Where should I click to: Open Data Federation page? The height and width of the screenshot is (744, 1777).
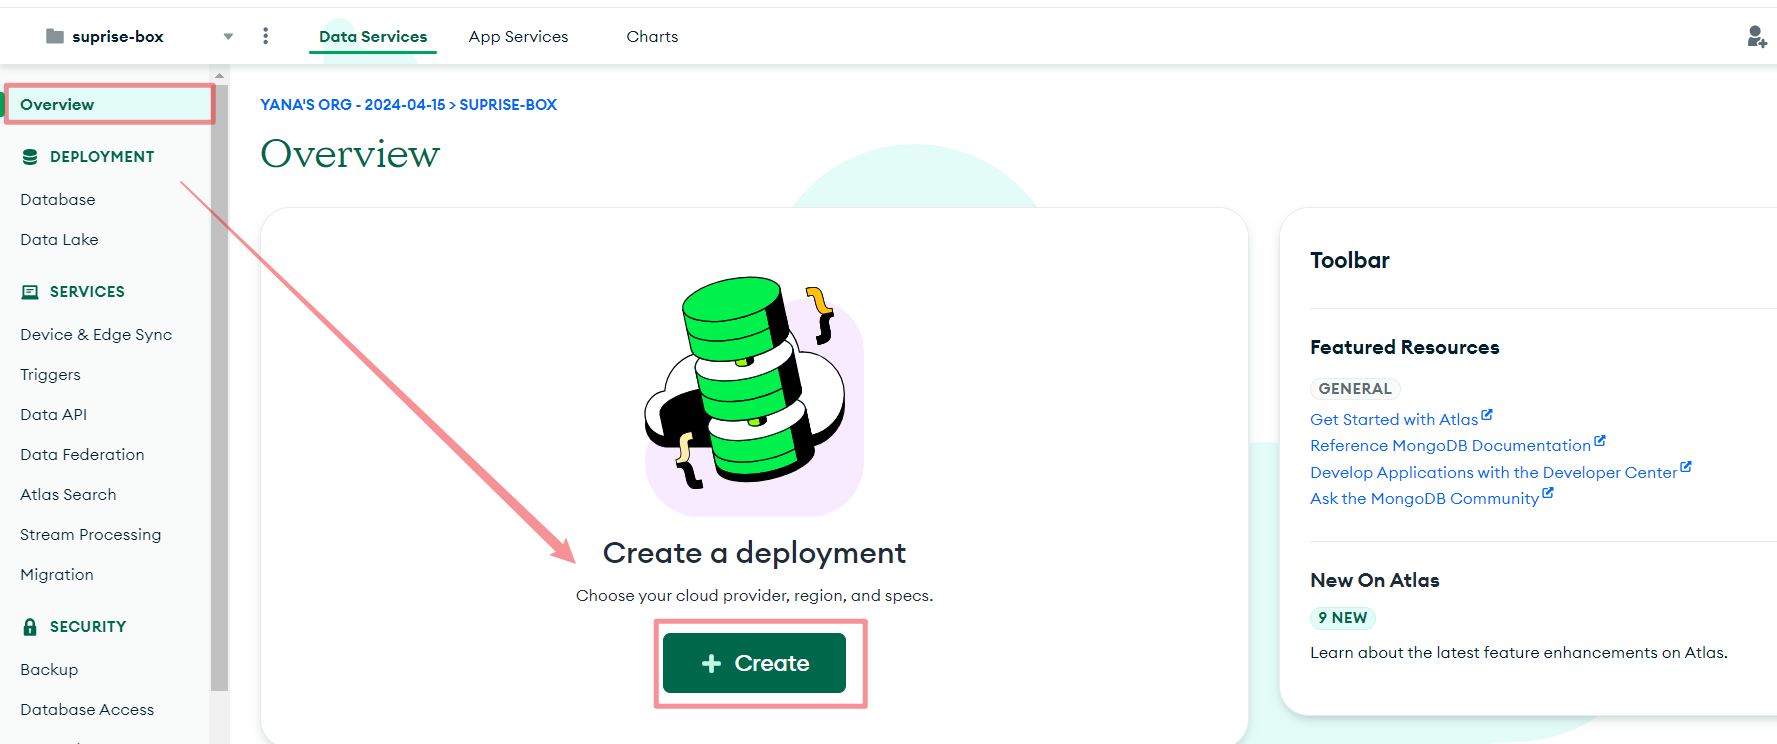tap(82, 455)
